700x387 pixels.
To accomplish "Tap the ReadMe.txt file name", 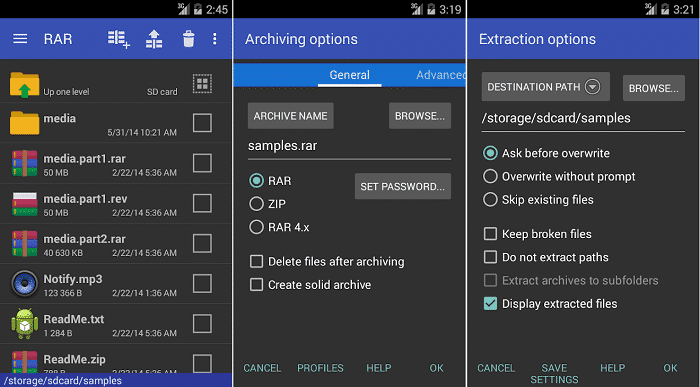I will [x=74, y=319].
